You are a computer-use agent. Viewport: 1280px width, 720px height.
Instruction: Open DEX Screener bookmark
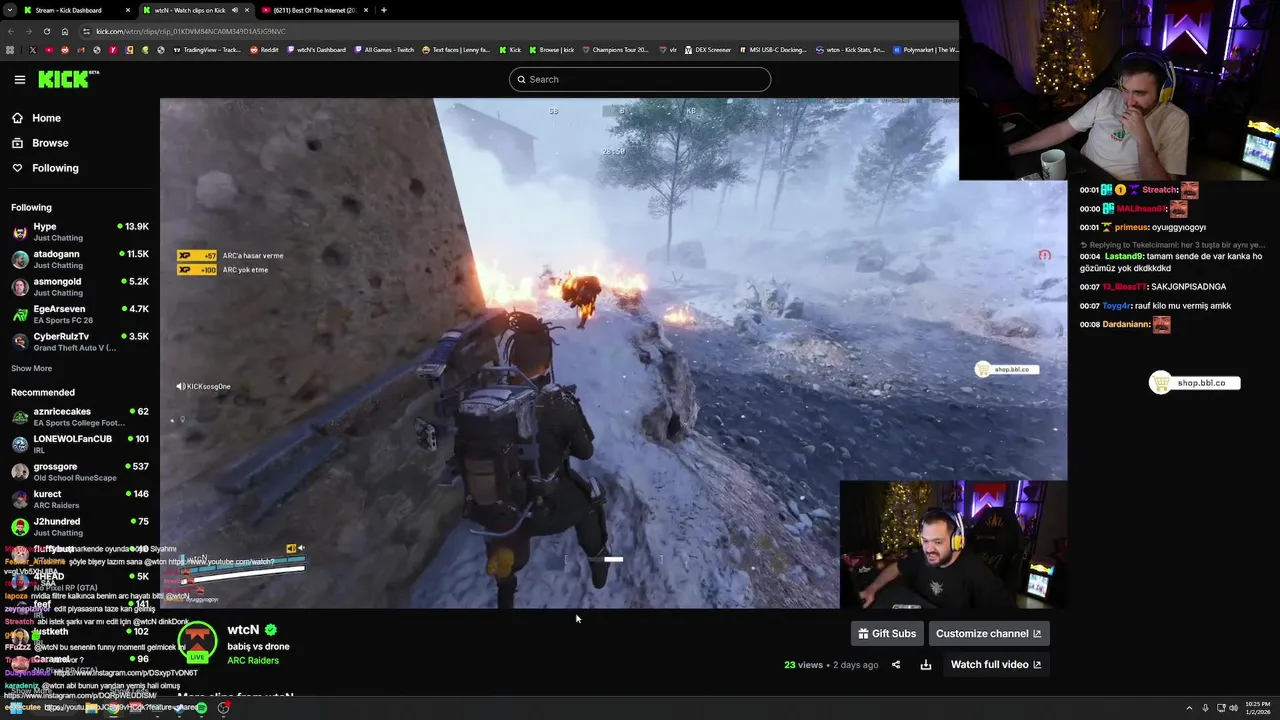click(707, 50)
